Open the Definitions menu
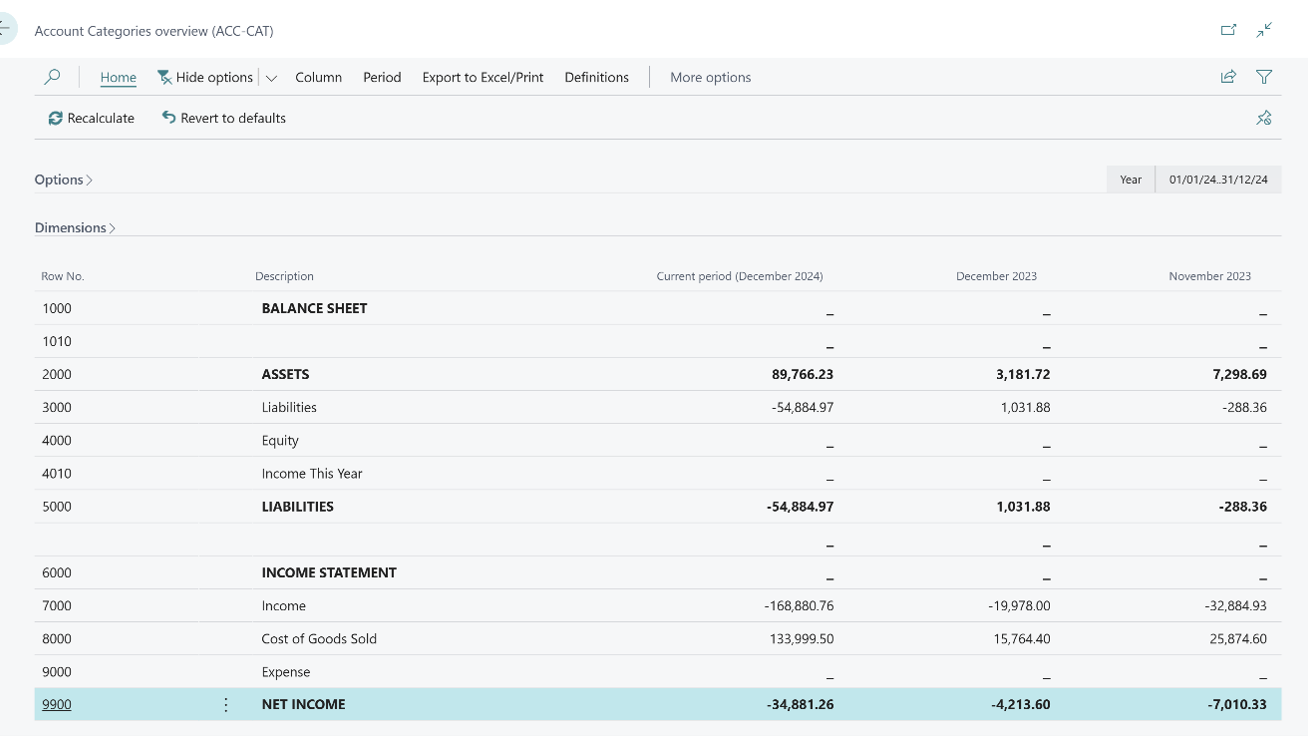 597,77
